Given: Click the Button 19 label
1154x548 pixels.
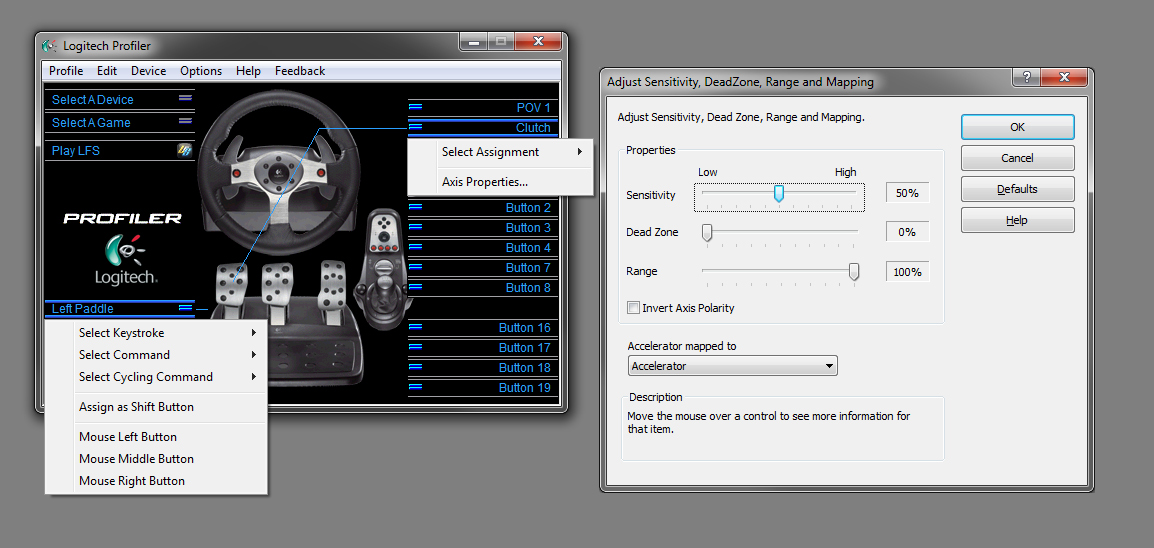Looking at the screenshot, I should tap(525, 388).
